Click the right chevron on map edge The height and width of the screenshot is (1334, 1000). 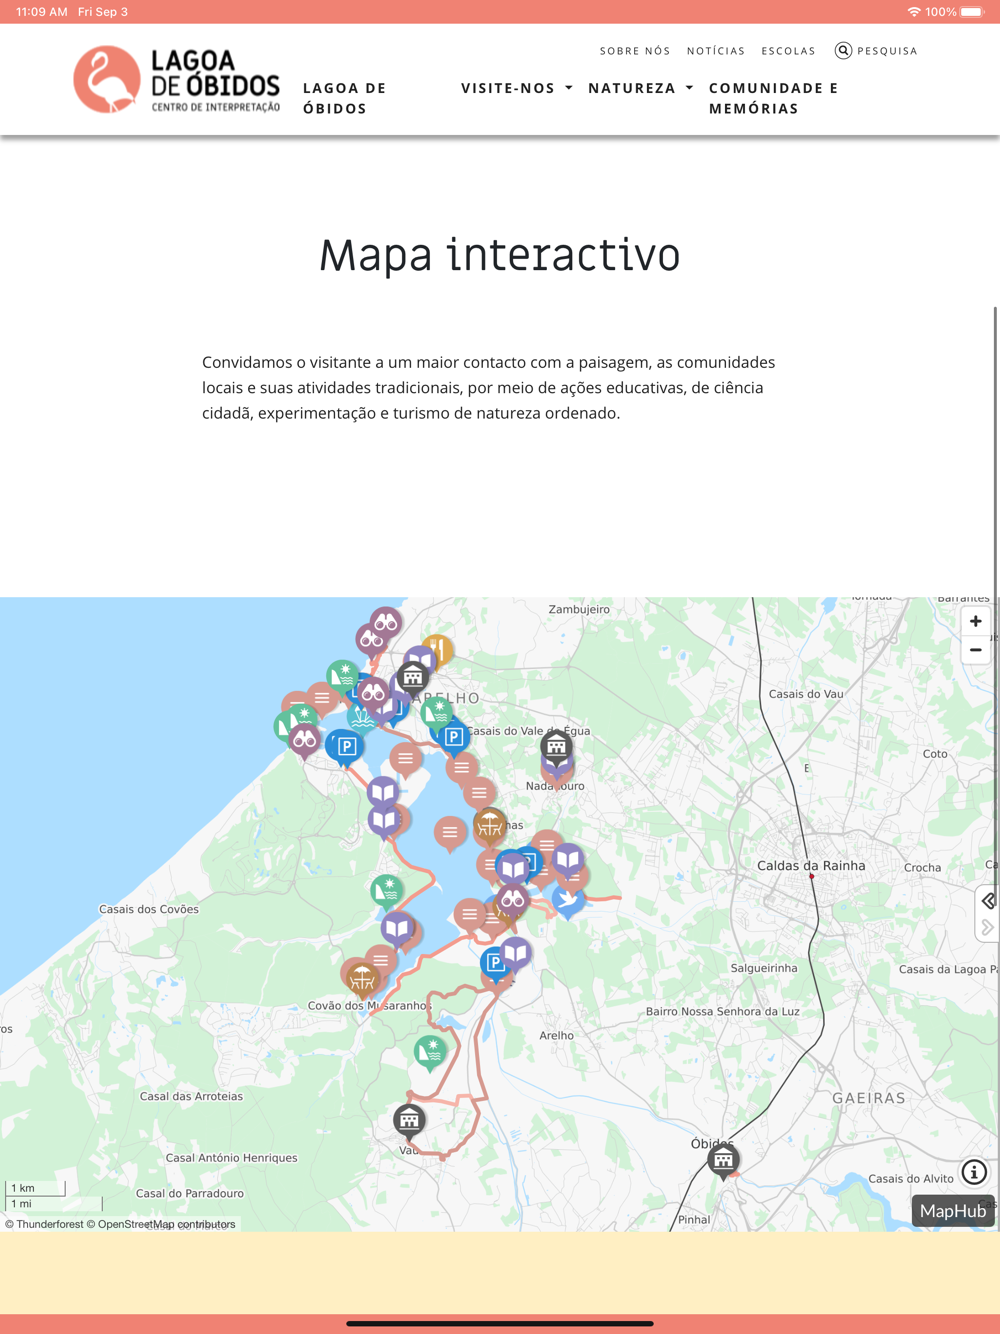point(988,928)
